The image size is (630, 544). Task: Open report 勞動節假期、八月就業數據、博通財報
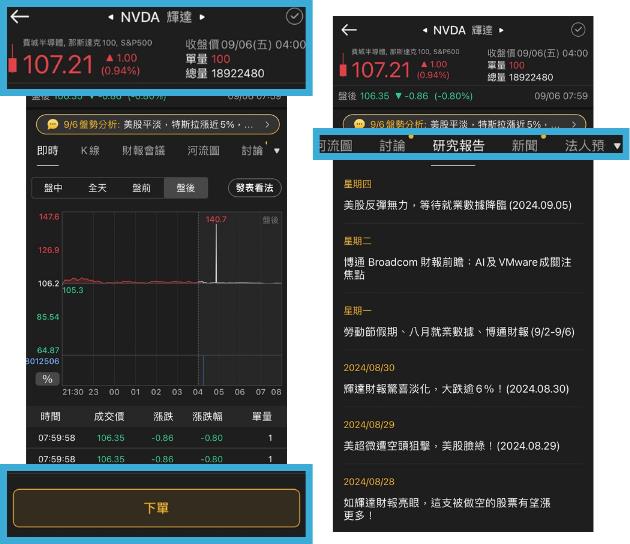tap(459, 332)
